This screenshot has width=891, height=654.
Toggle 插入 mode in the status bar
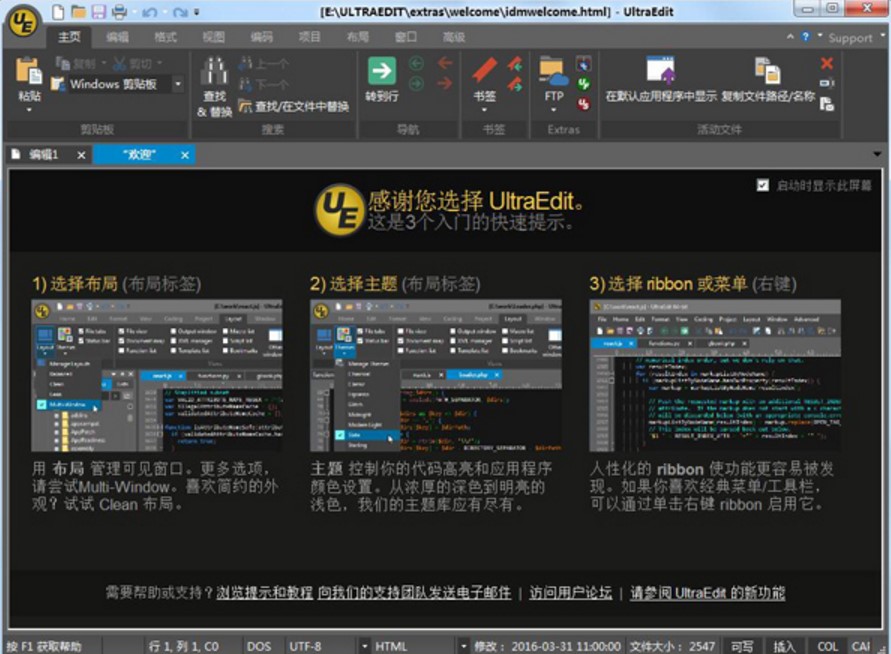(784, 646)
